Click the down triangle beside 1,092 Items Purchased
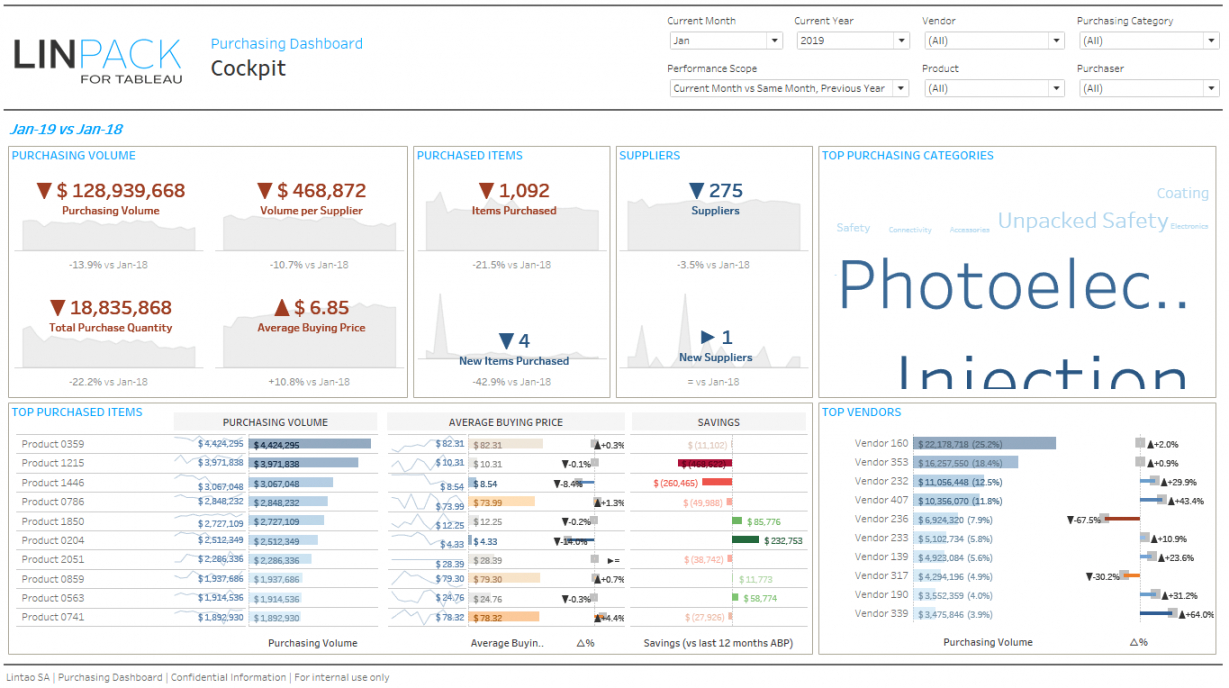This screenshot has width=1229, height=688. (x=486, y=191)
